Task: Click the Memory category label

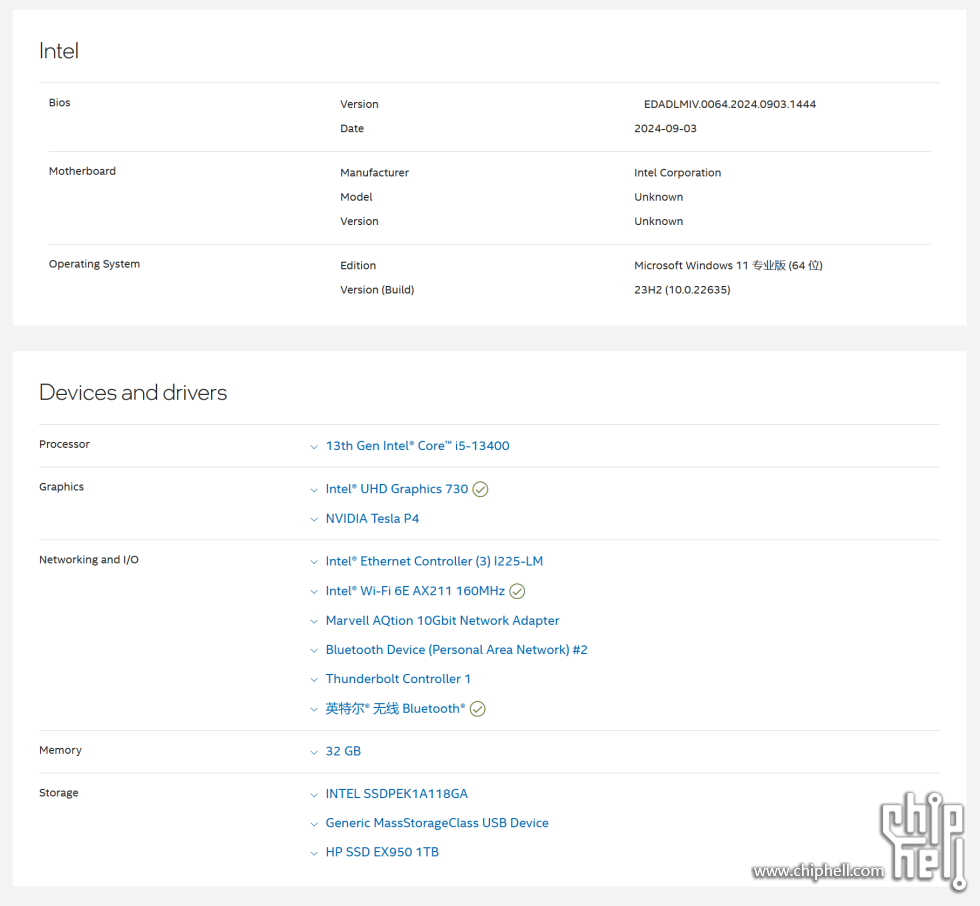Action: point(60,750)
